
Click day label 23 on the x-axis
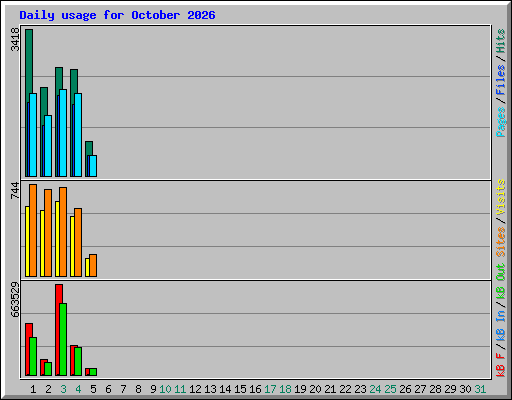click(360, 389)
